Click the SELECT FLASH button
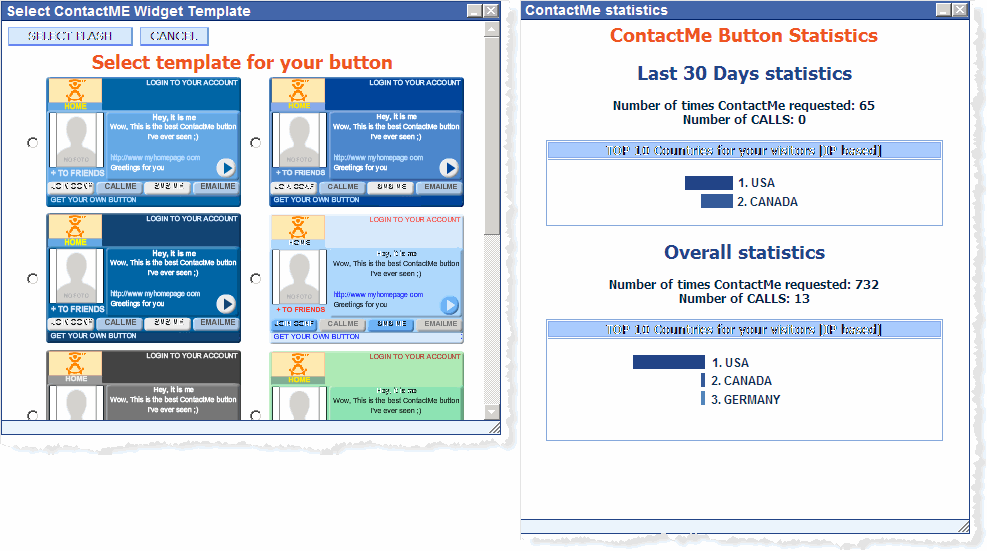Screen dimensions: 987x551 pos(70,37)
